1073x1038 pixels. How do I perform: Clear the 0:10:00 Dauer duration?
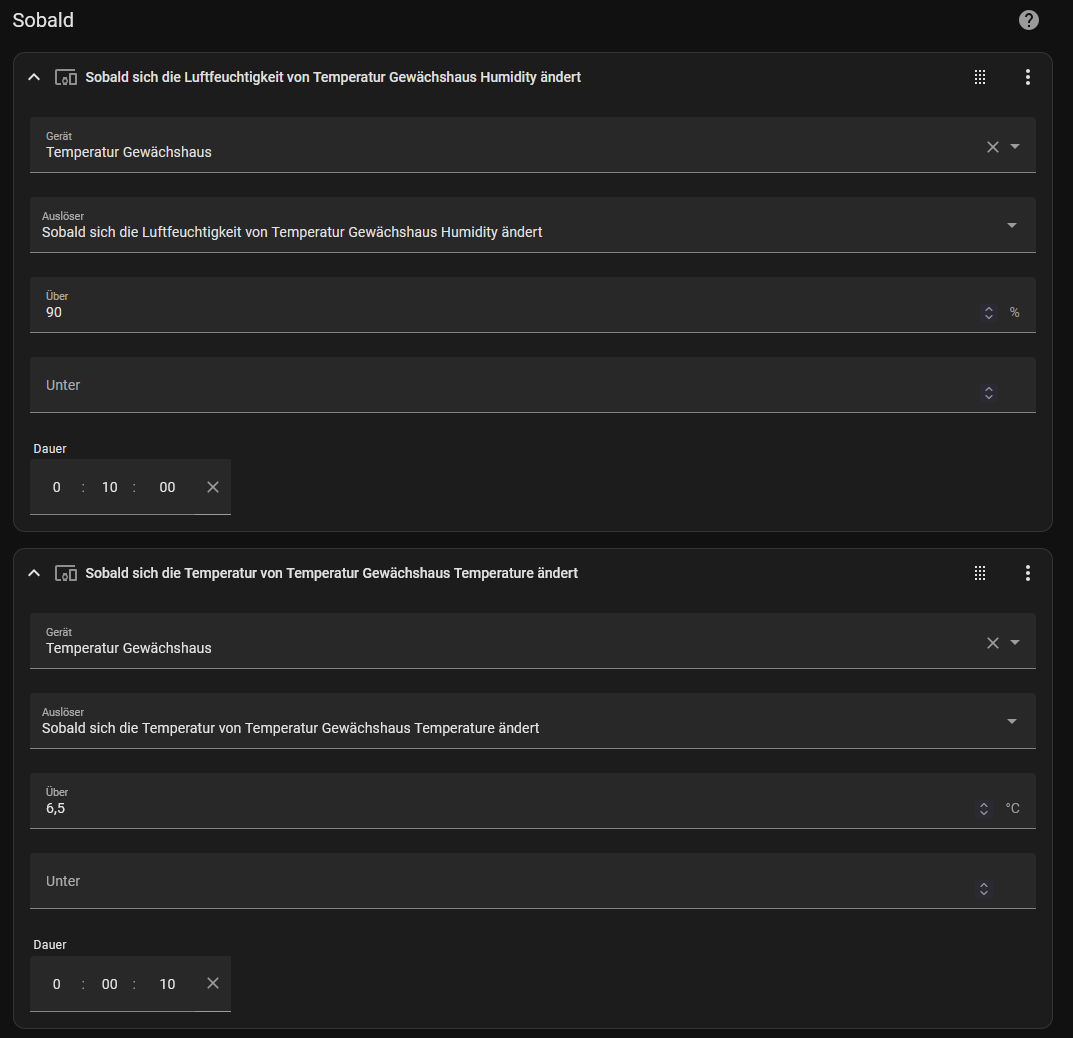pyautogui.click(x=212, y=487)
